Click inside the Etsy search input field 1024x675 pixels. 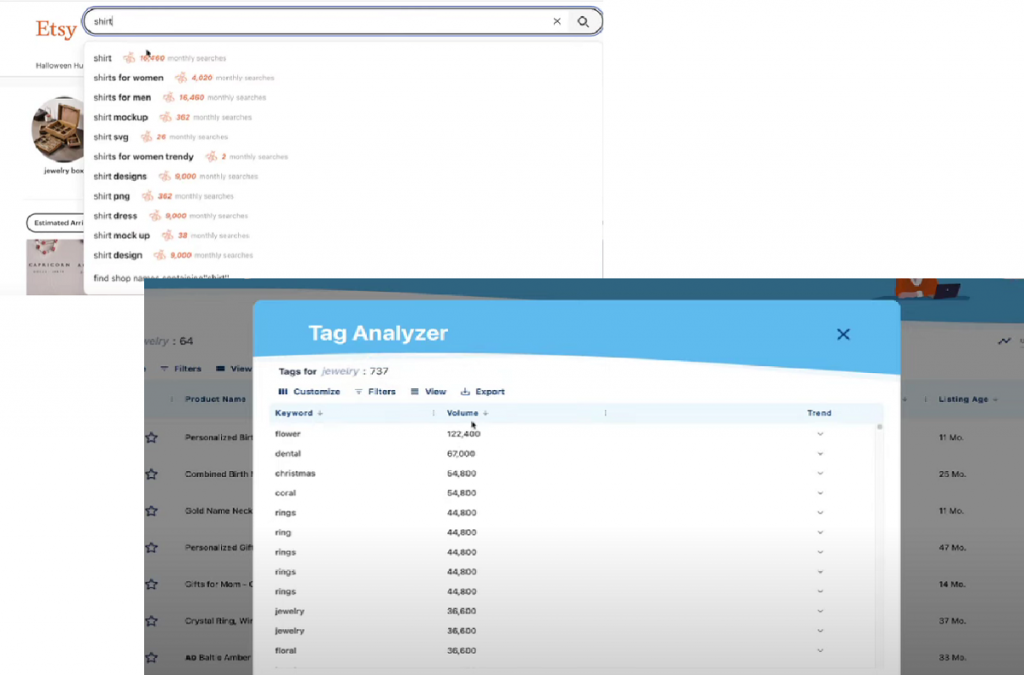coord(320,21)
